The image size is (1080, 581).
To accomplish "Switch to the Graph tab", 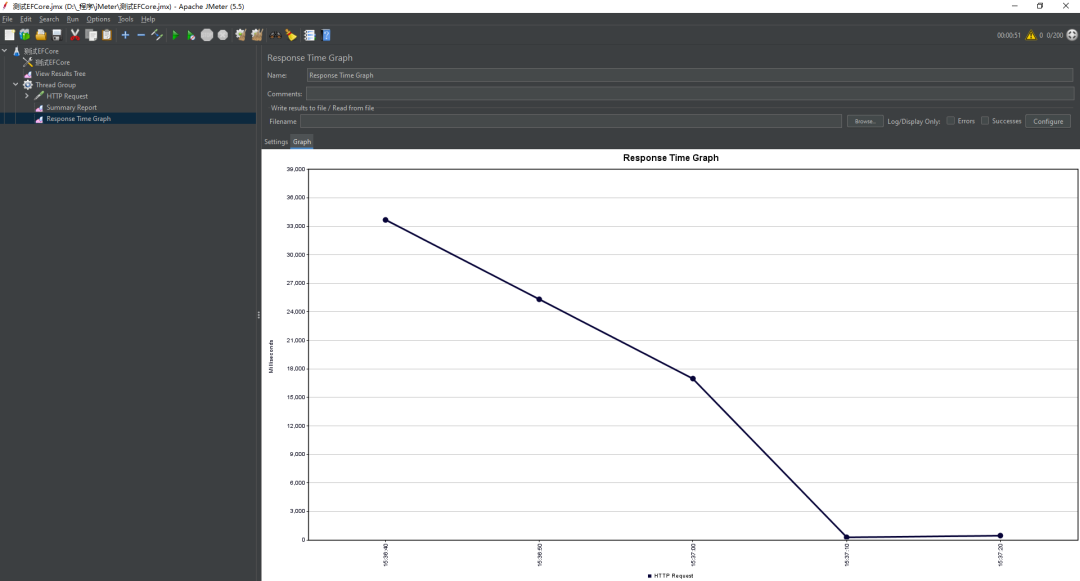I will point(302,142).
